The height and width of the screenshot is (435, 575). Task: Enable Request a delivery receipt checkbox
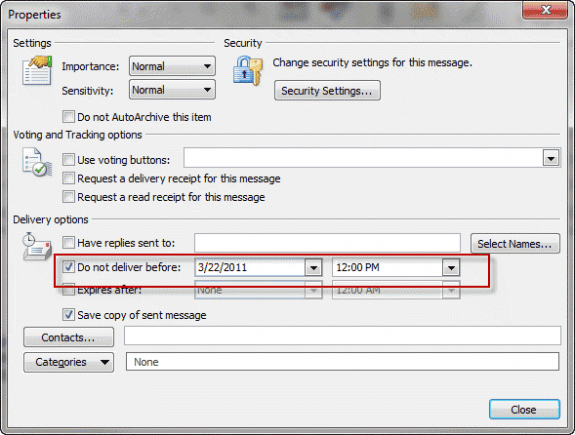[68, 178]
